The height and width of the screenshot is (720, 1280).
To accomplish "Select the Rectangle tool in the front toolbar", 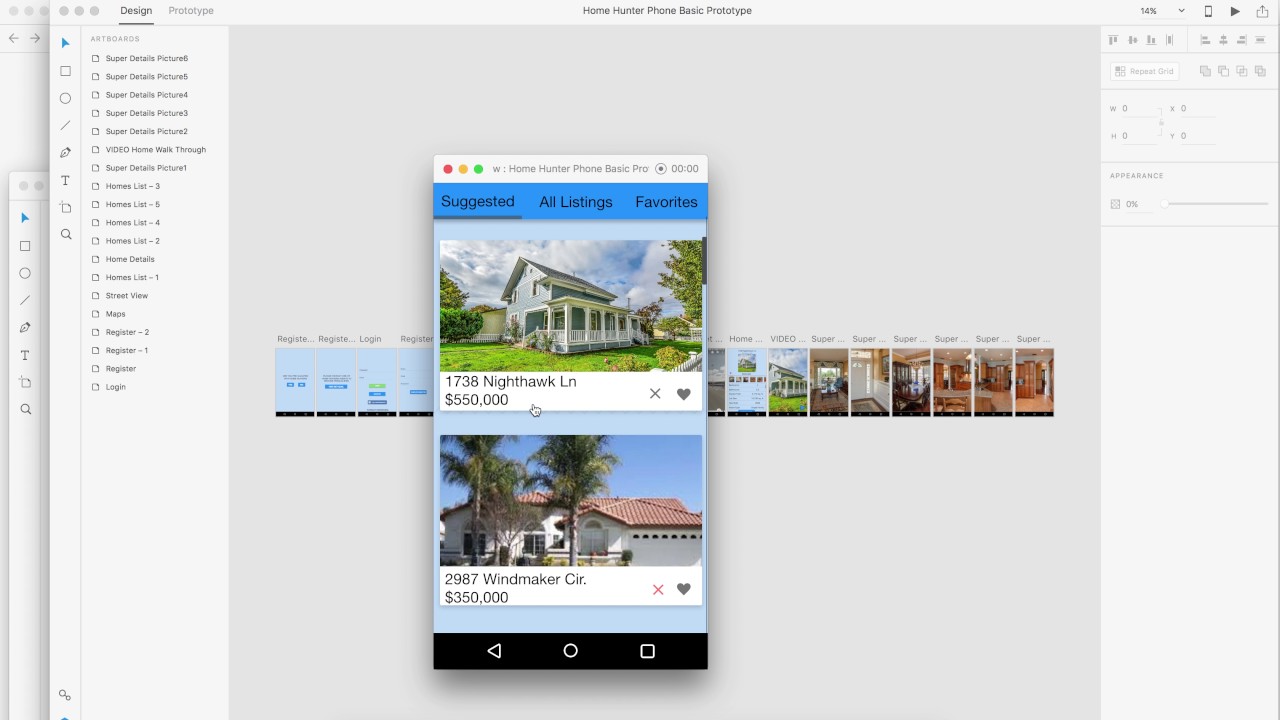I will pyautogui.click(x=65, y=71).
